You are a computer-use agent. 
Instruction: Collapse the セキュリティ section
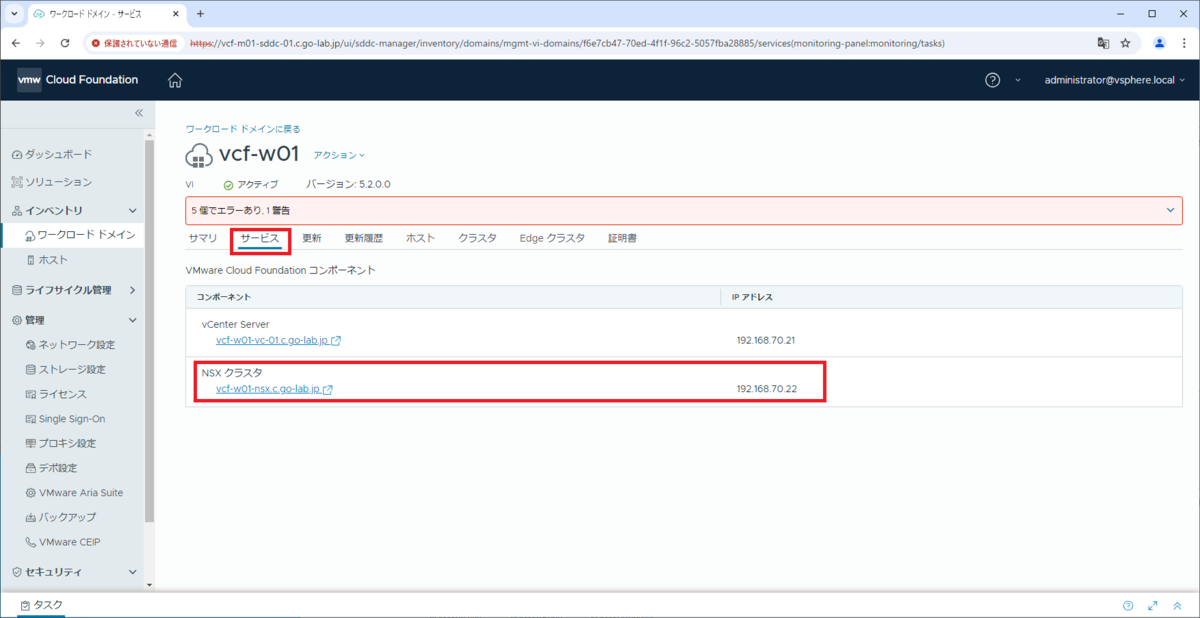click(133, 572)
